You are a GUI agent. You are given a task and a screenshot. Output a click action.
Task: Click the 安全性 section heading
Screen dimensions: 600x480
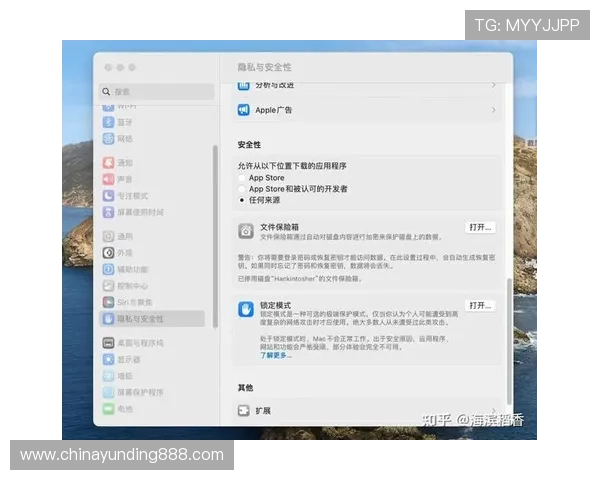click(249, 145)
